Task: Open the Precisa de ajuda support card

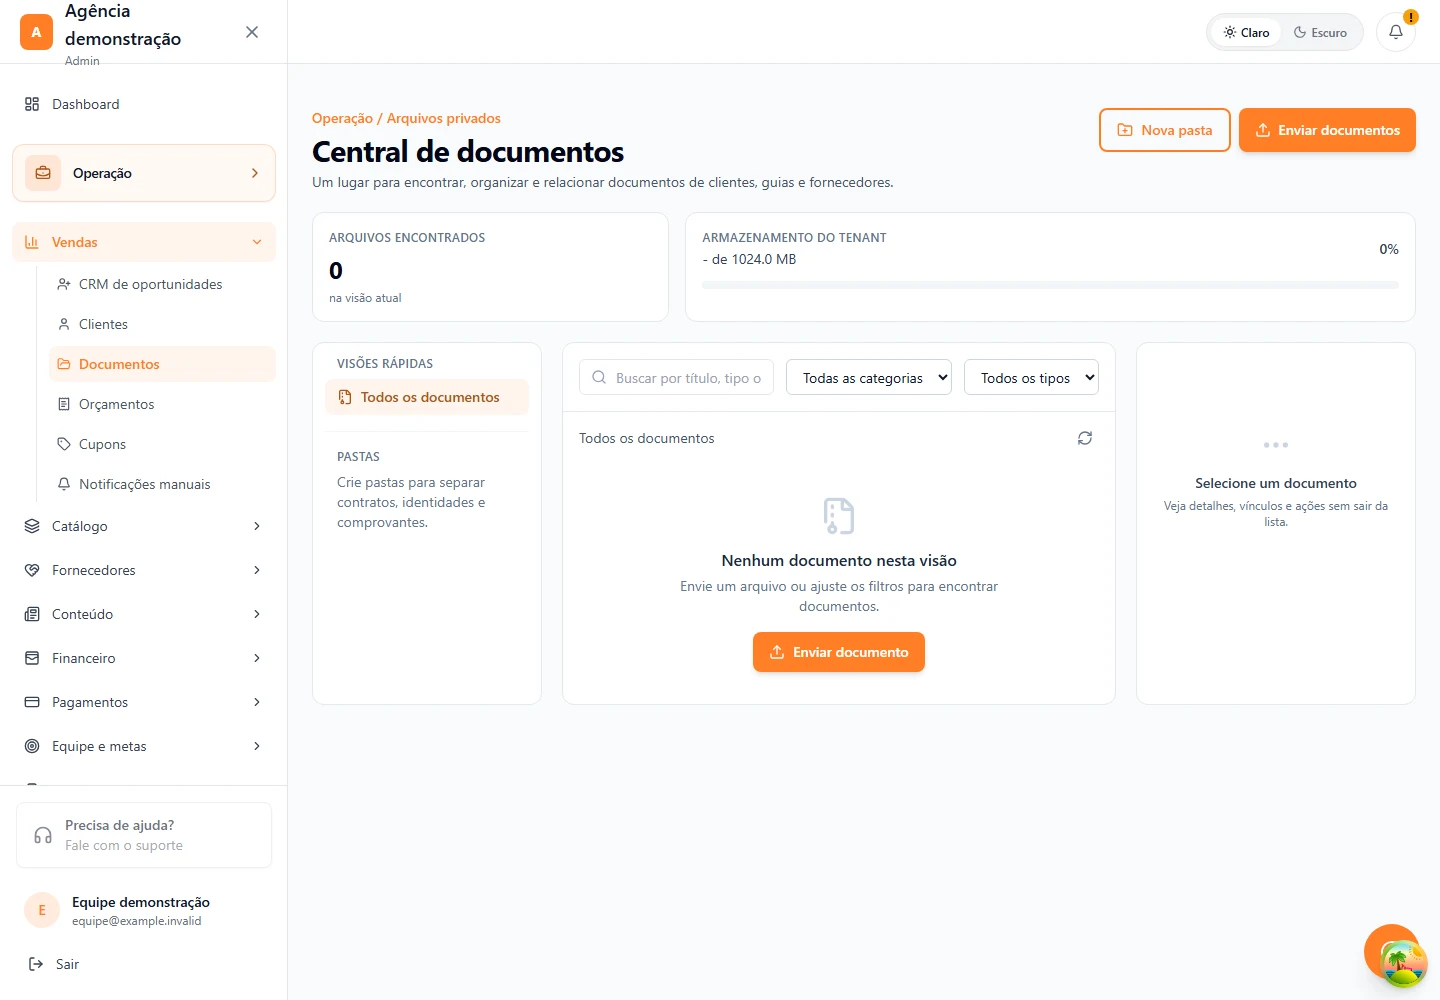Action: point(144,835)
